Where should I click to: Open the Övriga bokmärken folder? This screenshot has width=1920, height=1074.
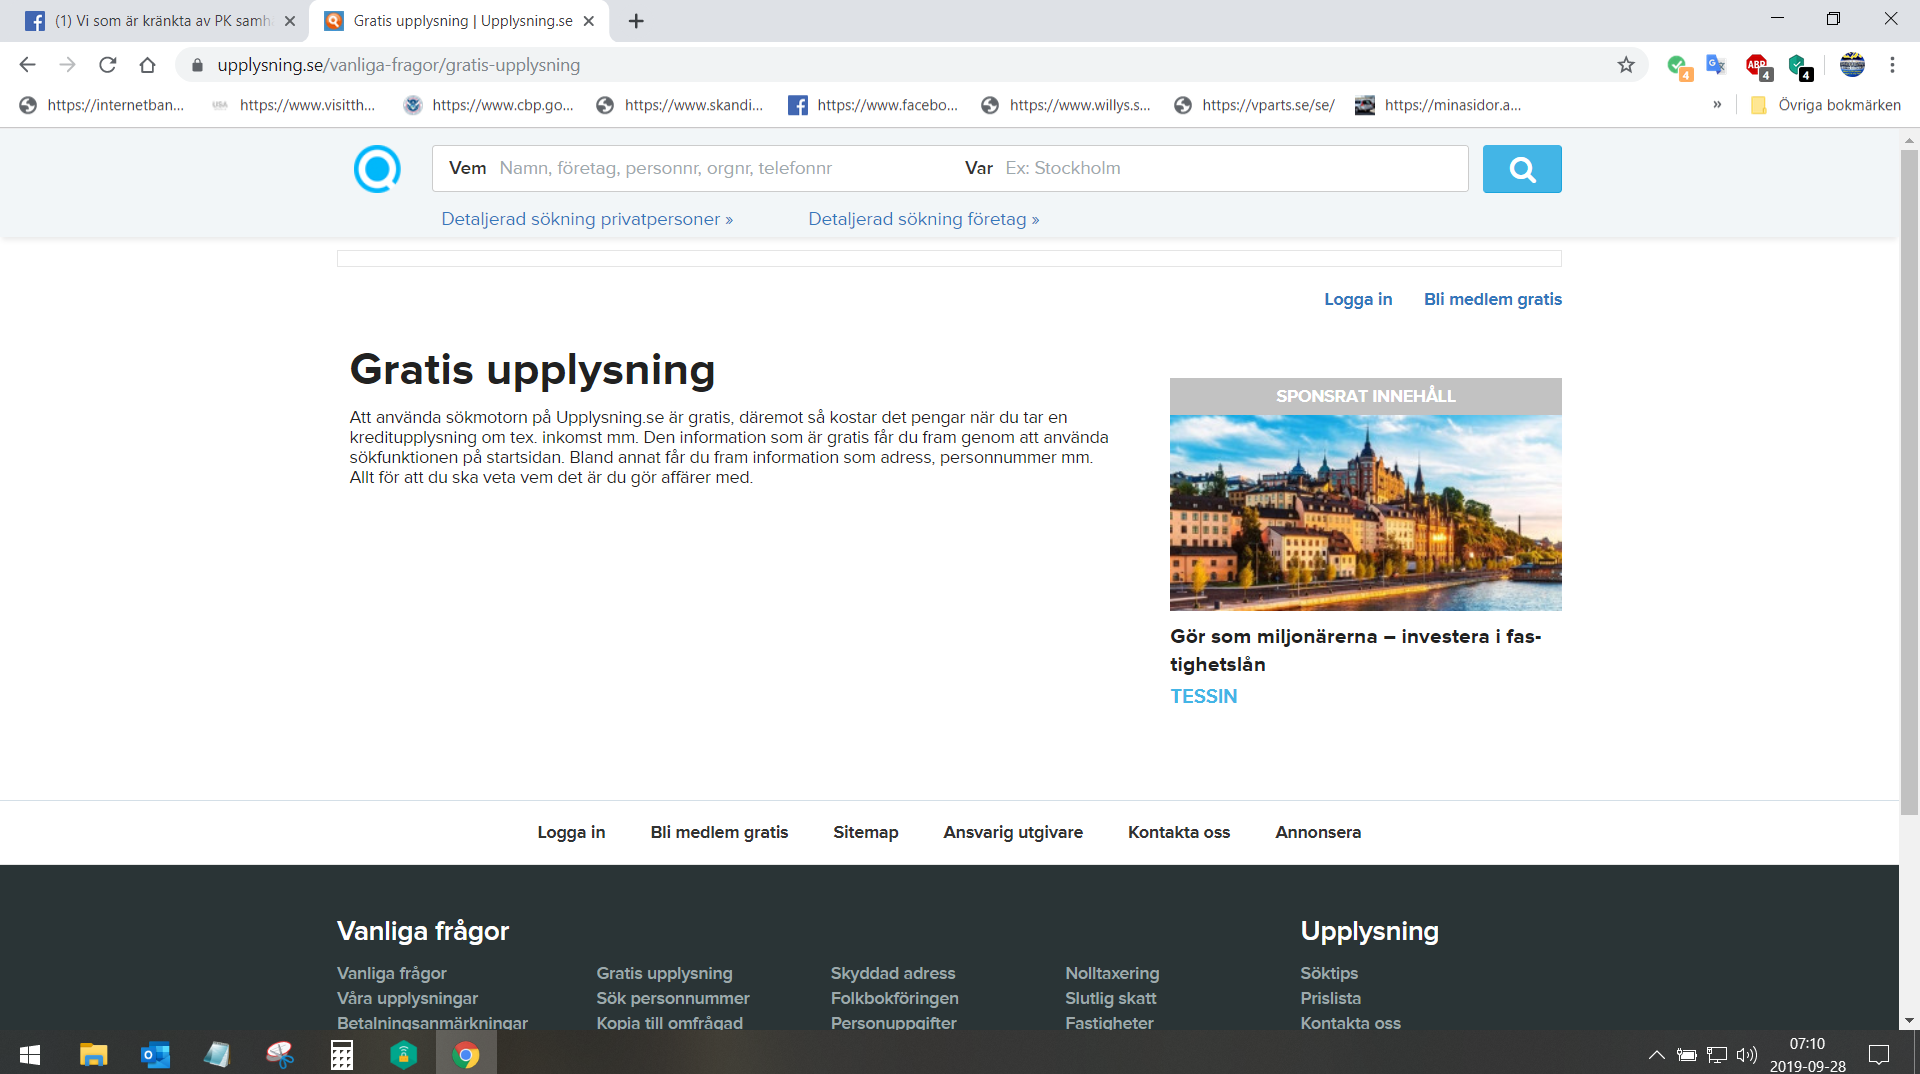click(x=1826, y=105)
